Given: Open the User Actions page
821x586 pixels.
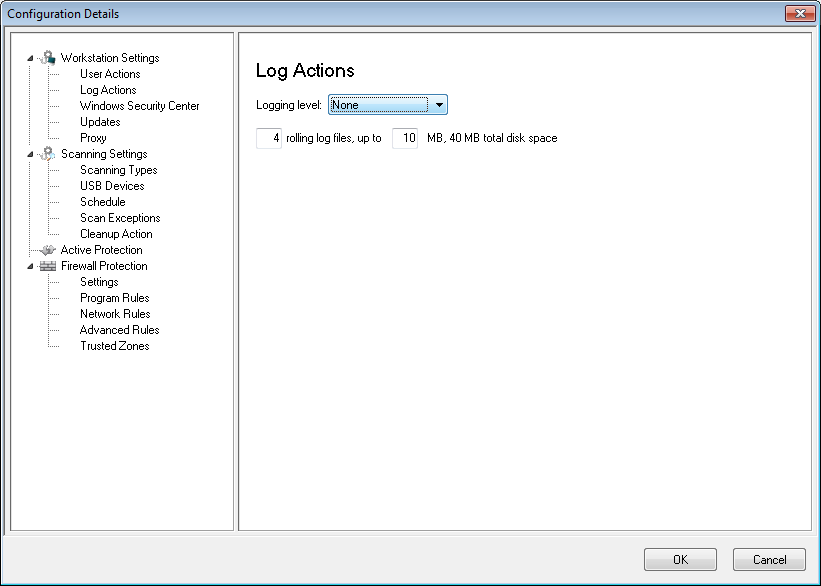Looking at the screenshot, I should tap(110, 74).
